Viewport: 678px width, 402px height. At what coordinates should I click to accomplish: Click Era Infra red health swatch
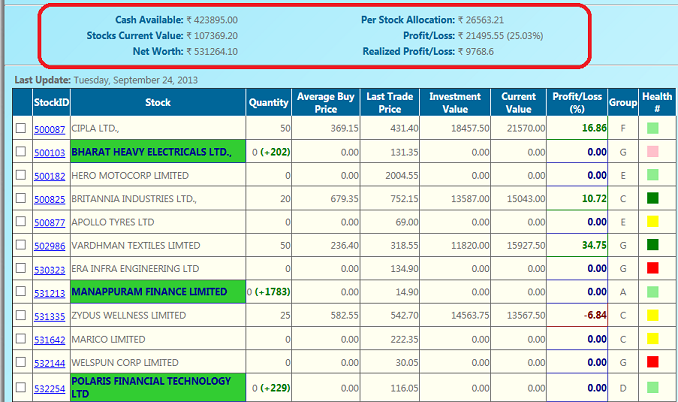coord(652,268)
